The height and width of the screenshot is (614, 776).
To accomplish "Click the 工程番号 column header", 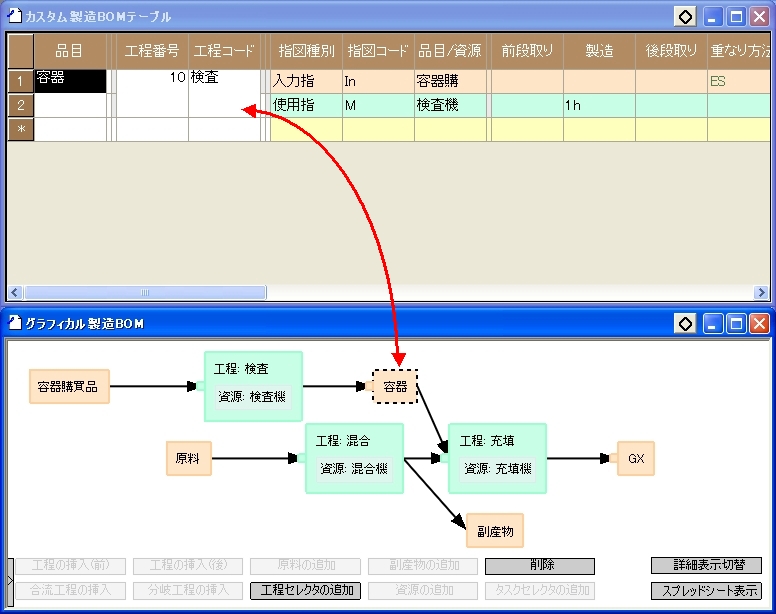I will pos(152,51).
